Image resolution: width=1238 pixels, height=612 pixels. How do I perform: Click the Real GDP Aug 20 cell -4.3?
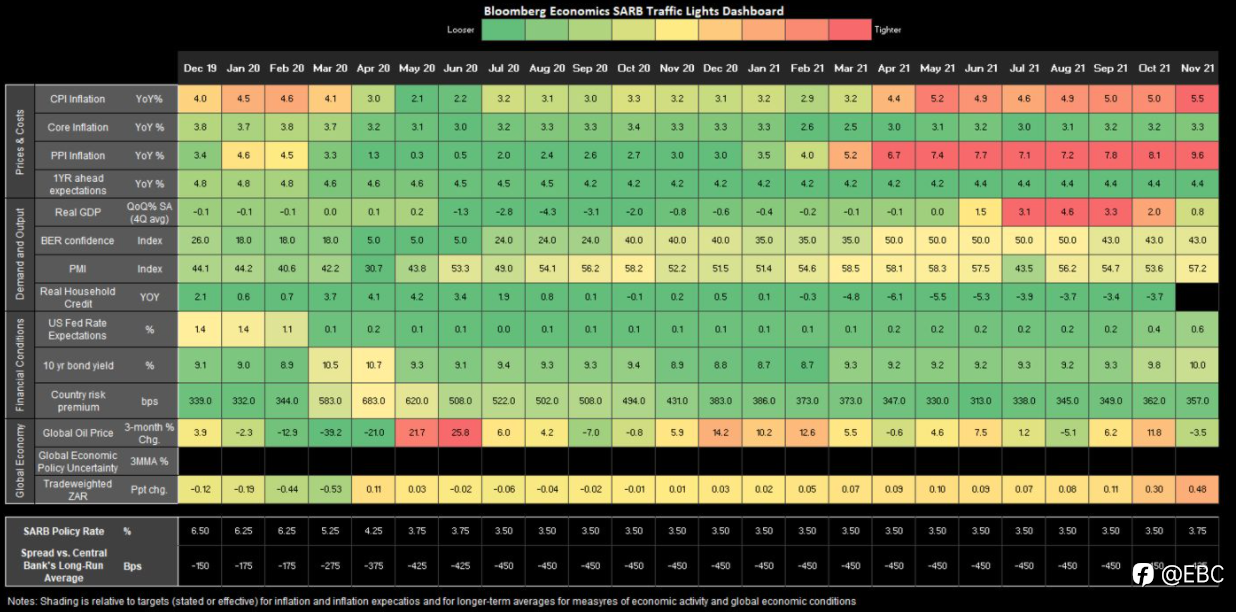click(x=547, y=211)
